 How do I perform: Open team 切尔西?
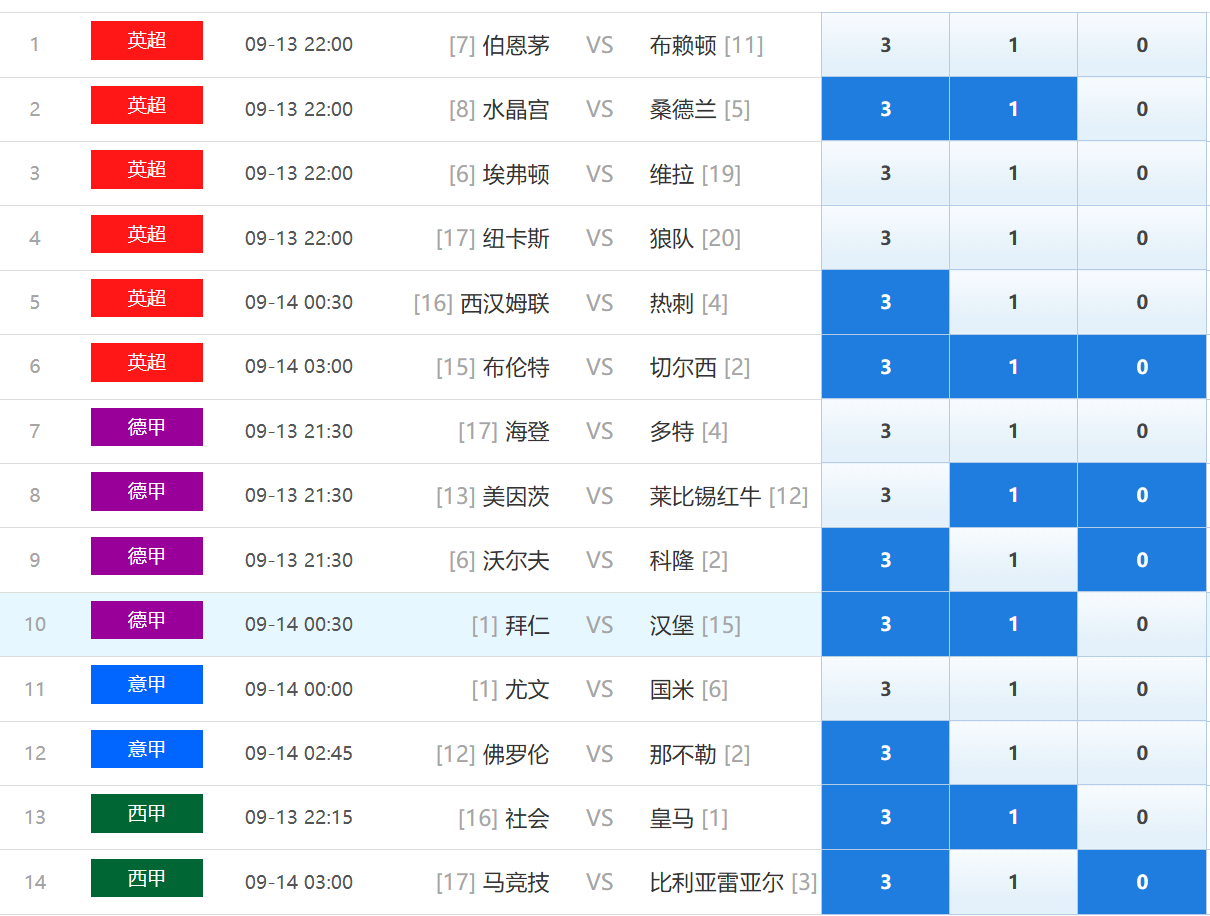[683, 367]
